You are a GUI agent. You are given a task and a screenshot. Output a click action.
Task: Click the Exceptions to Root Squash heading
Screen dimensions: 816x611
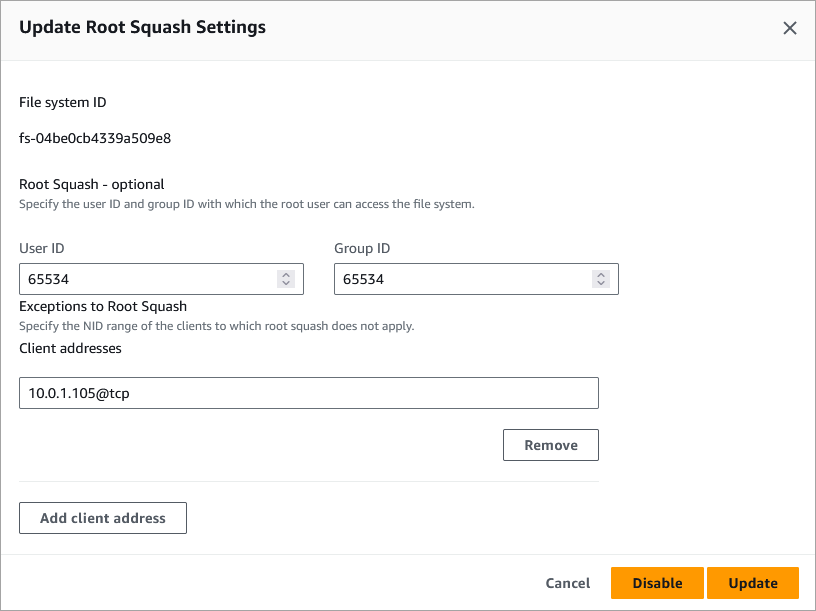coord(103,306)
